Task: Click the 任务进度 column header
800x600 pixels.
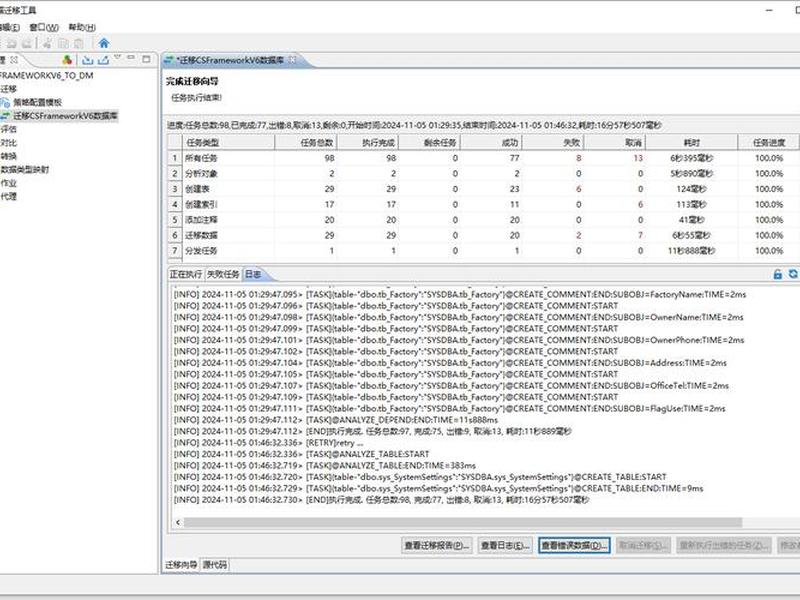Action: point(768,142)
